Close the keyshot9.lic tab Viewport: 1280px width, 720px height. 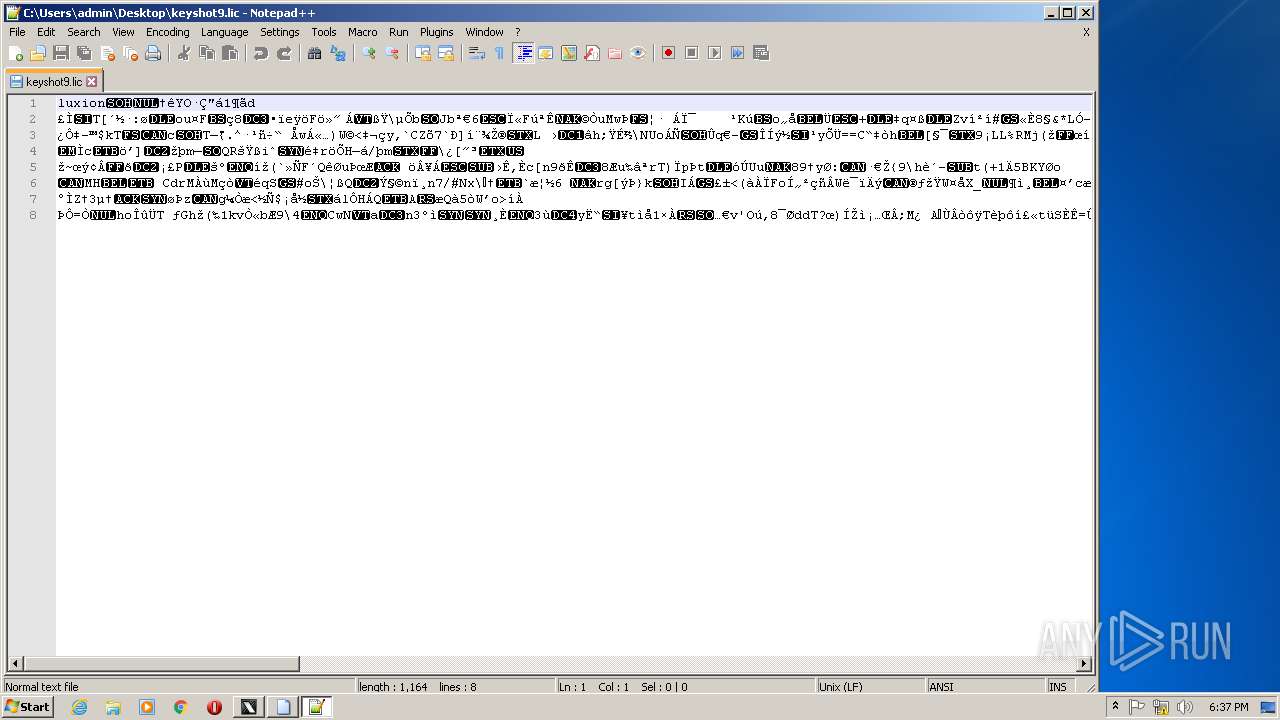pyautogui.click(x=92, y=82)
